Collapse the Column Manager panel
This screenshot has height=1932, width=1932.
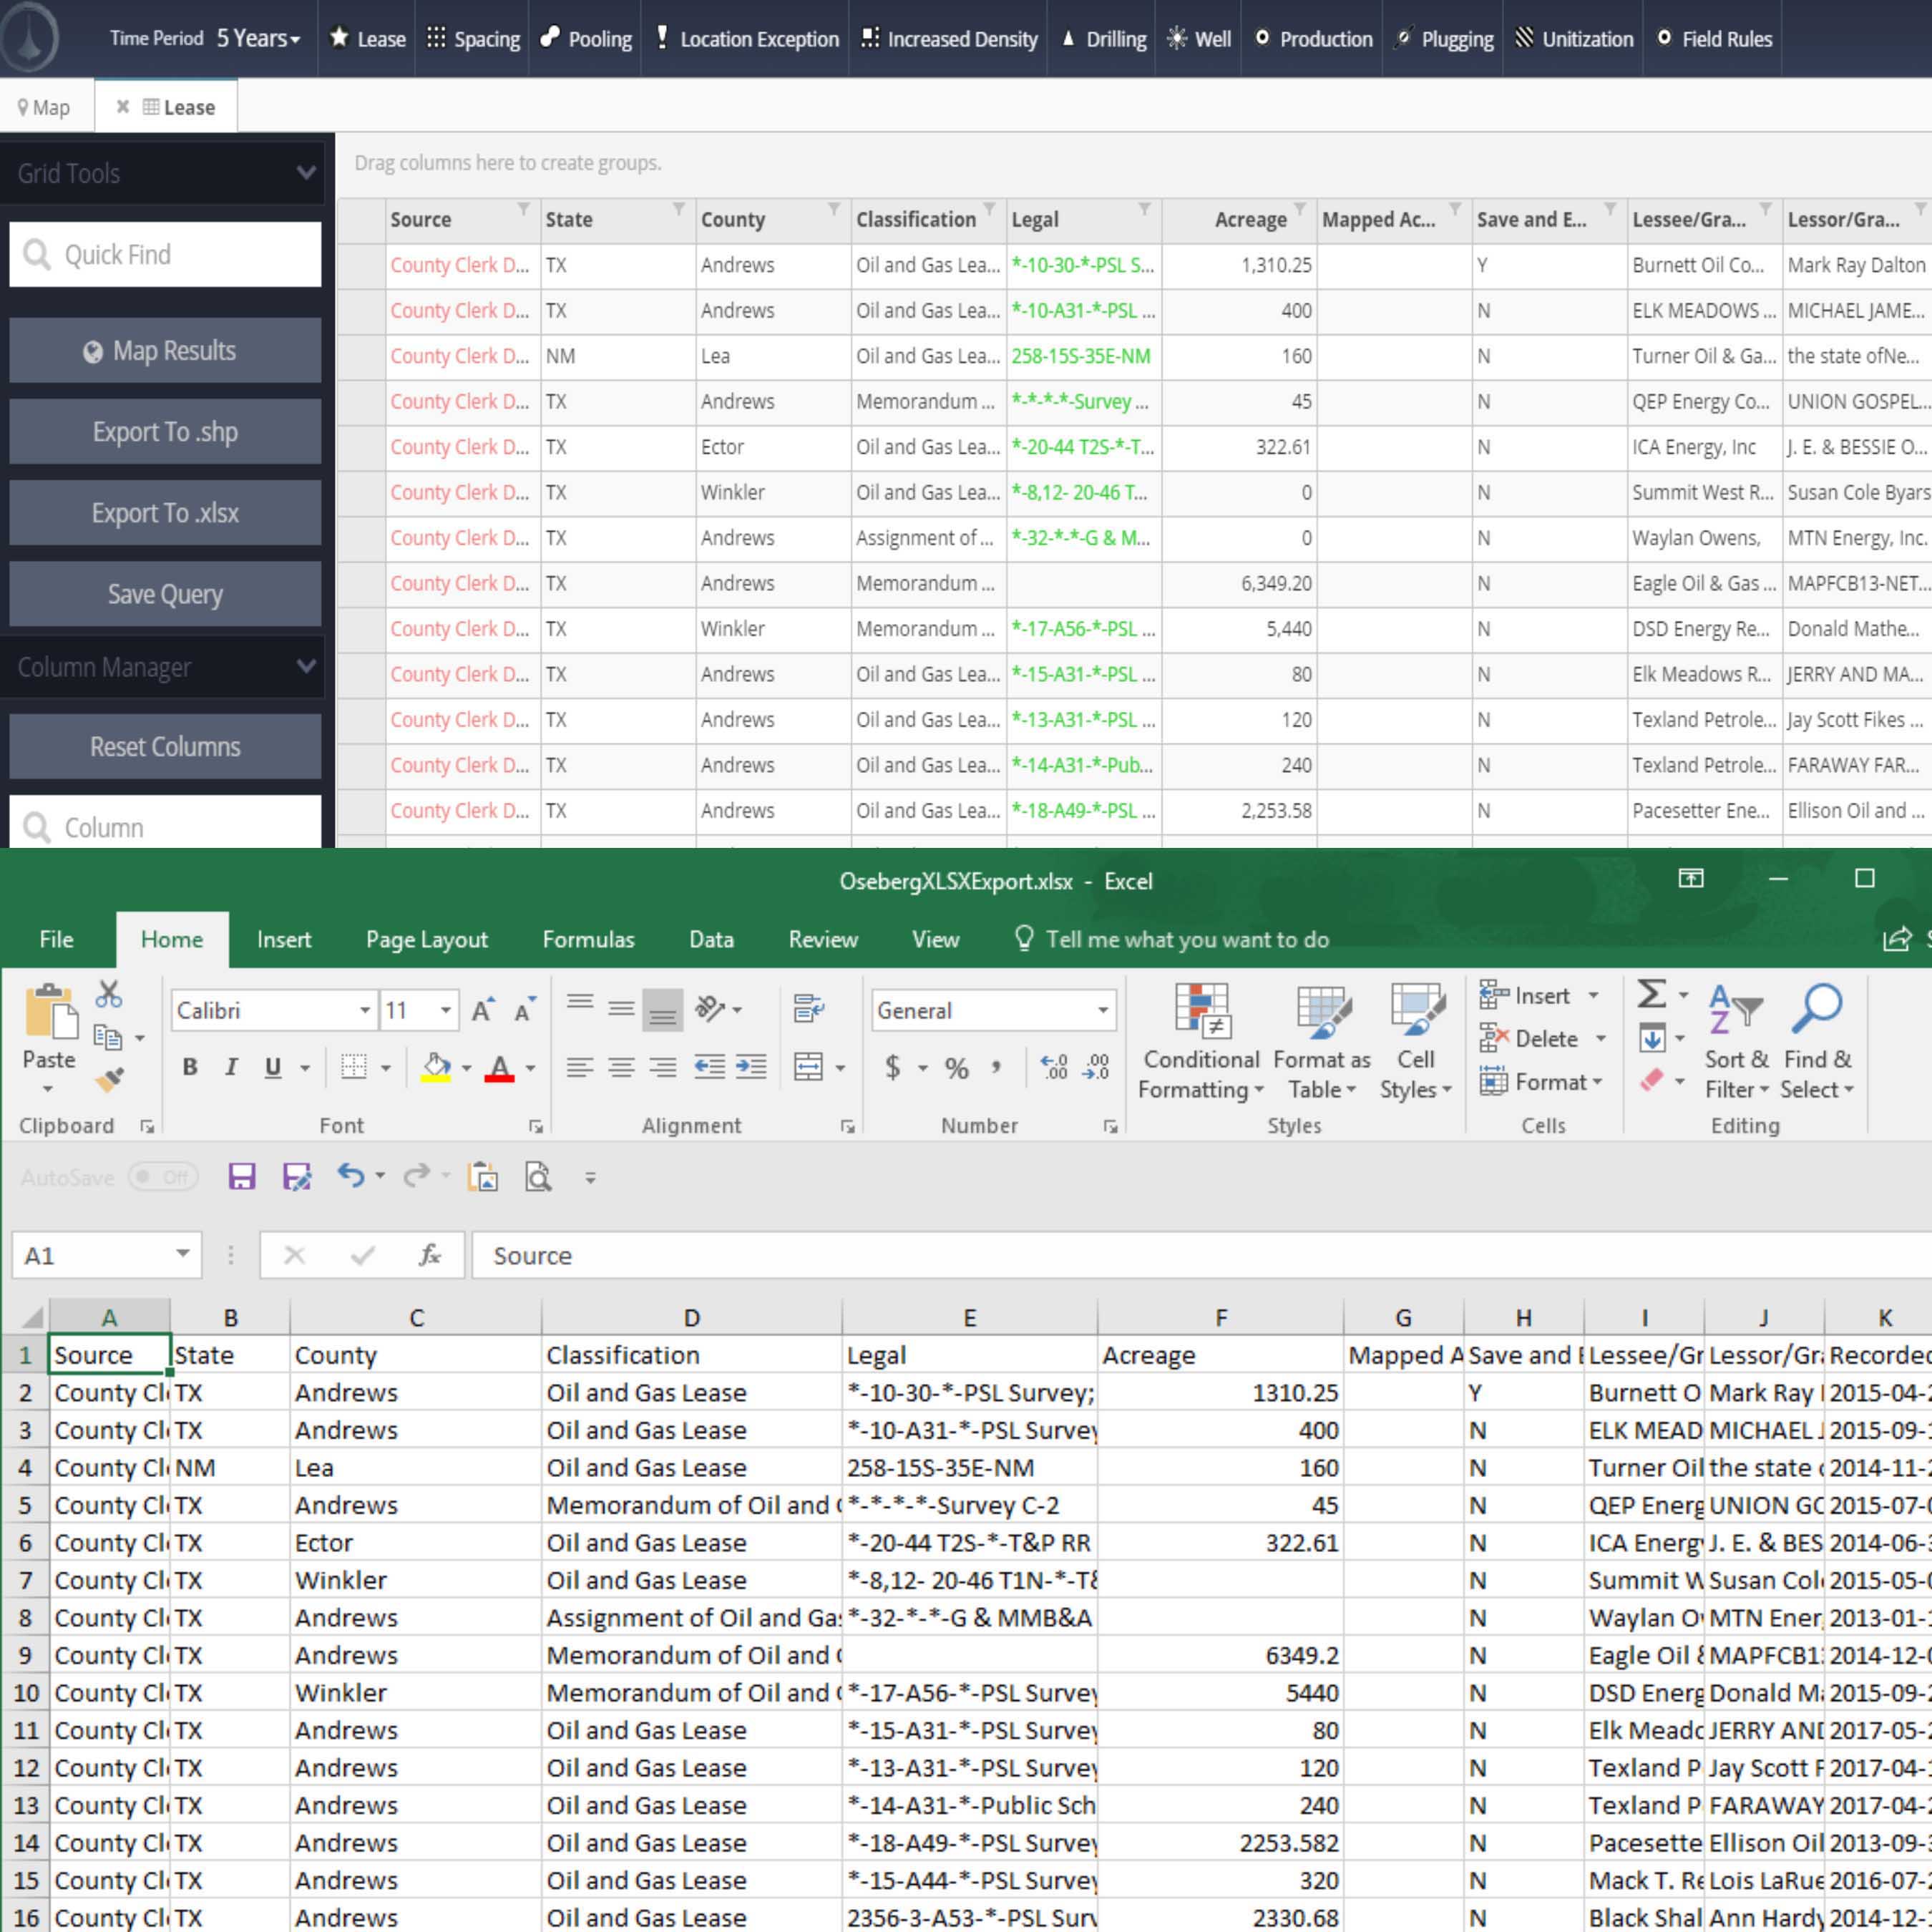(x=306, y=666)
